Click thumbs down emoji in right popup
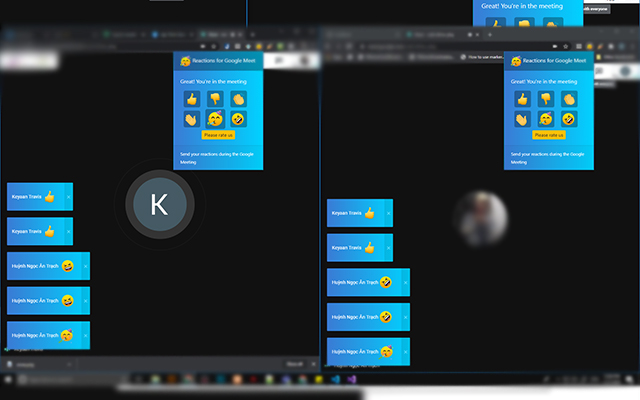Screen dimensions: 640x400 coord(545,99)
